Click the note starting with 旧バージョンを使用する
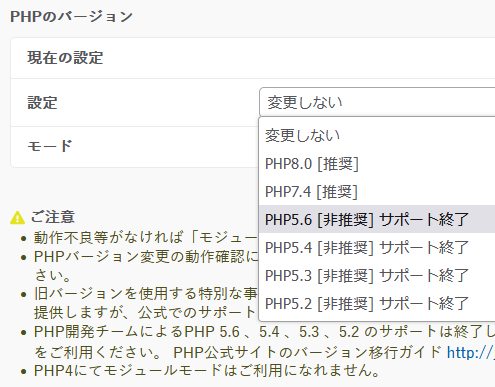Viewport: 495px width, 387px height. coord(145,303)
